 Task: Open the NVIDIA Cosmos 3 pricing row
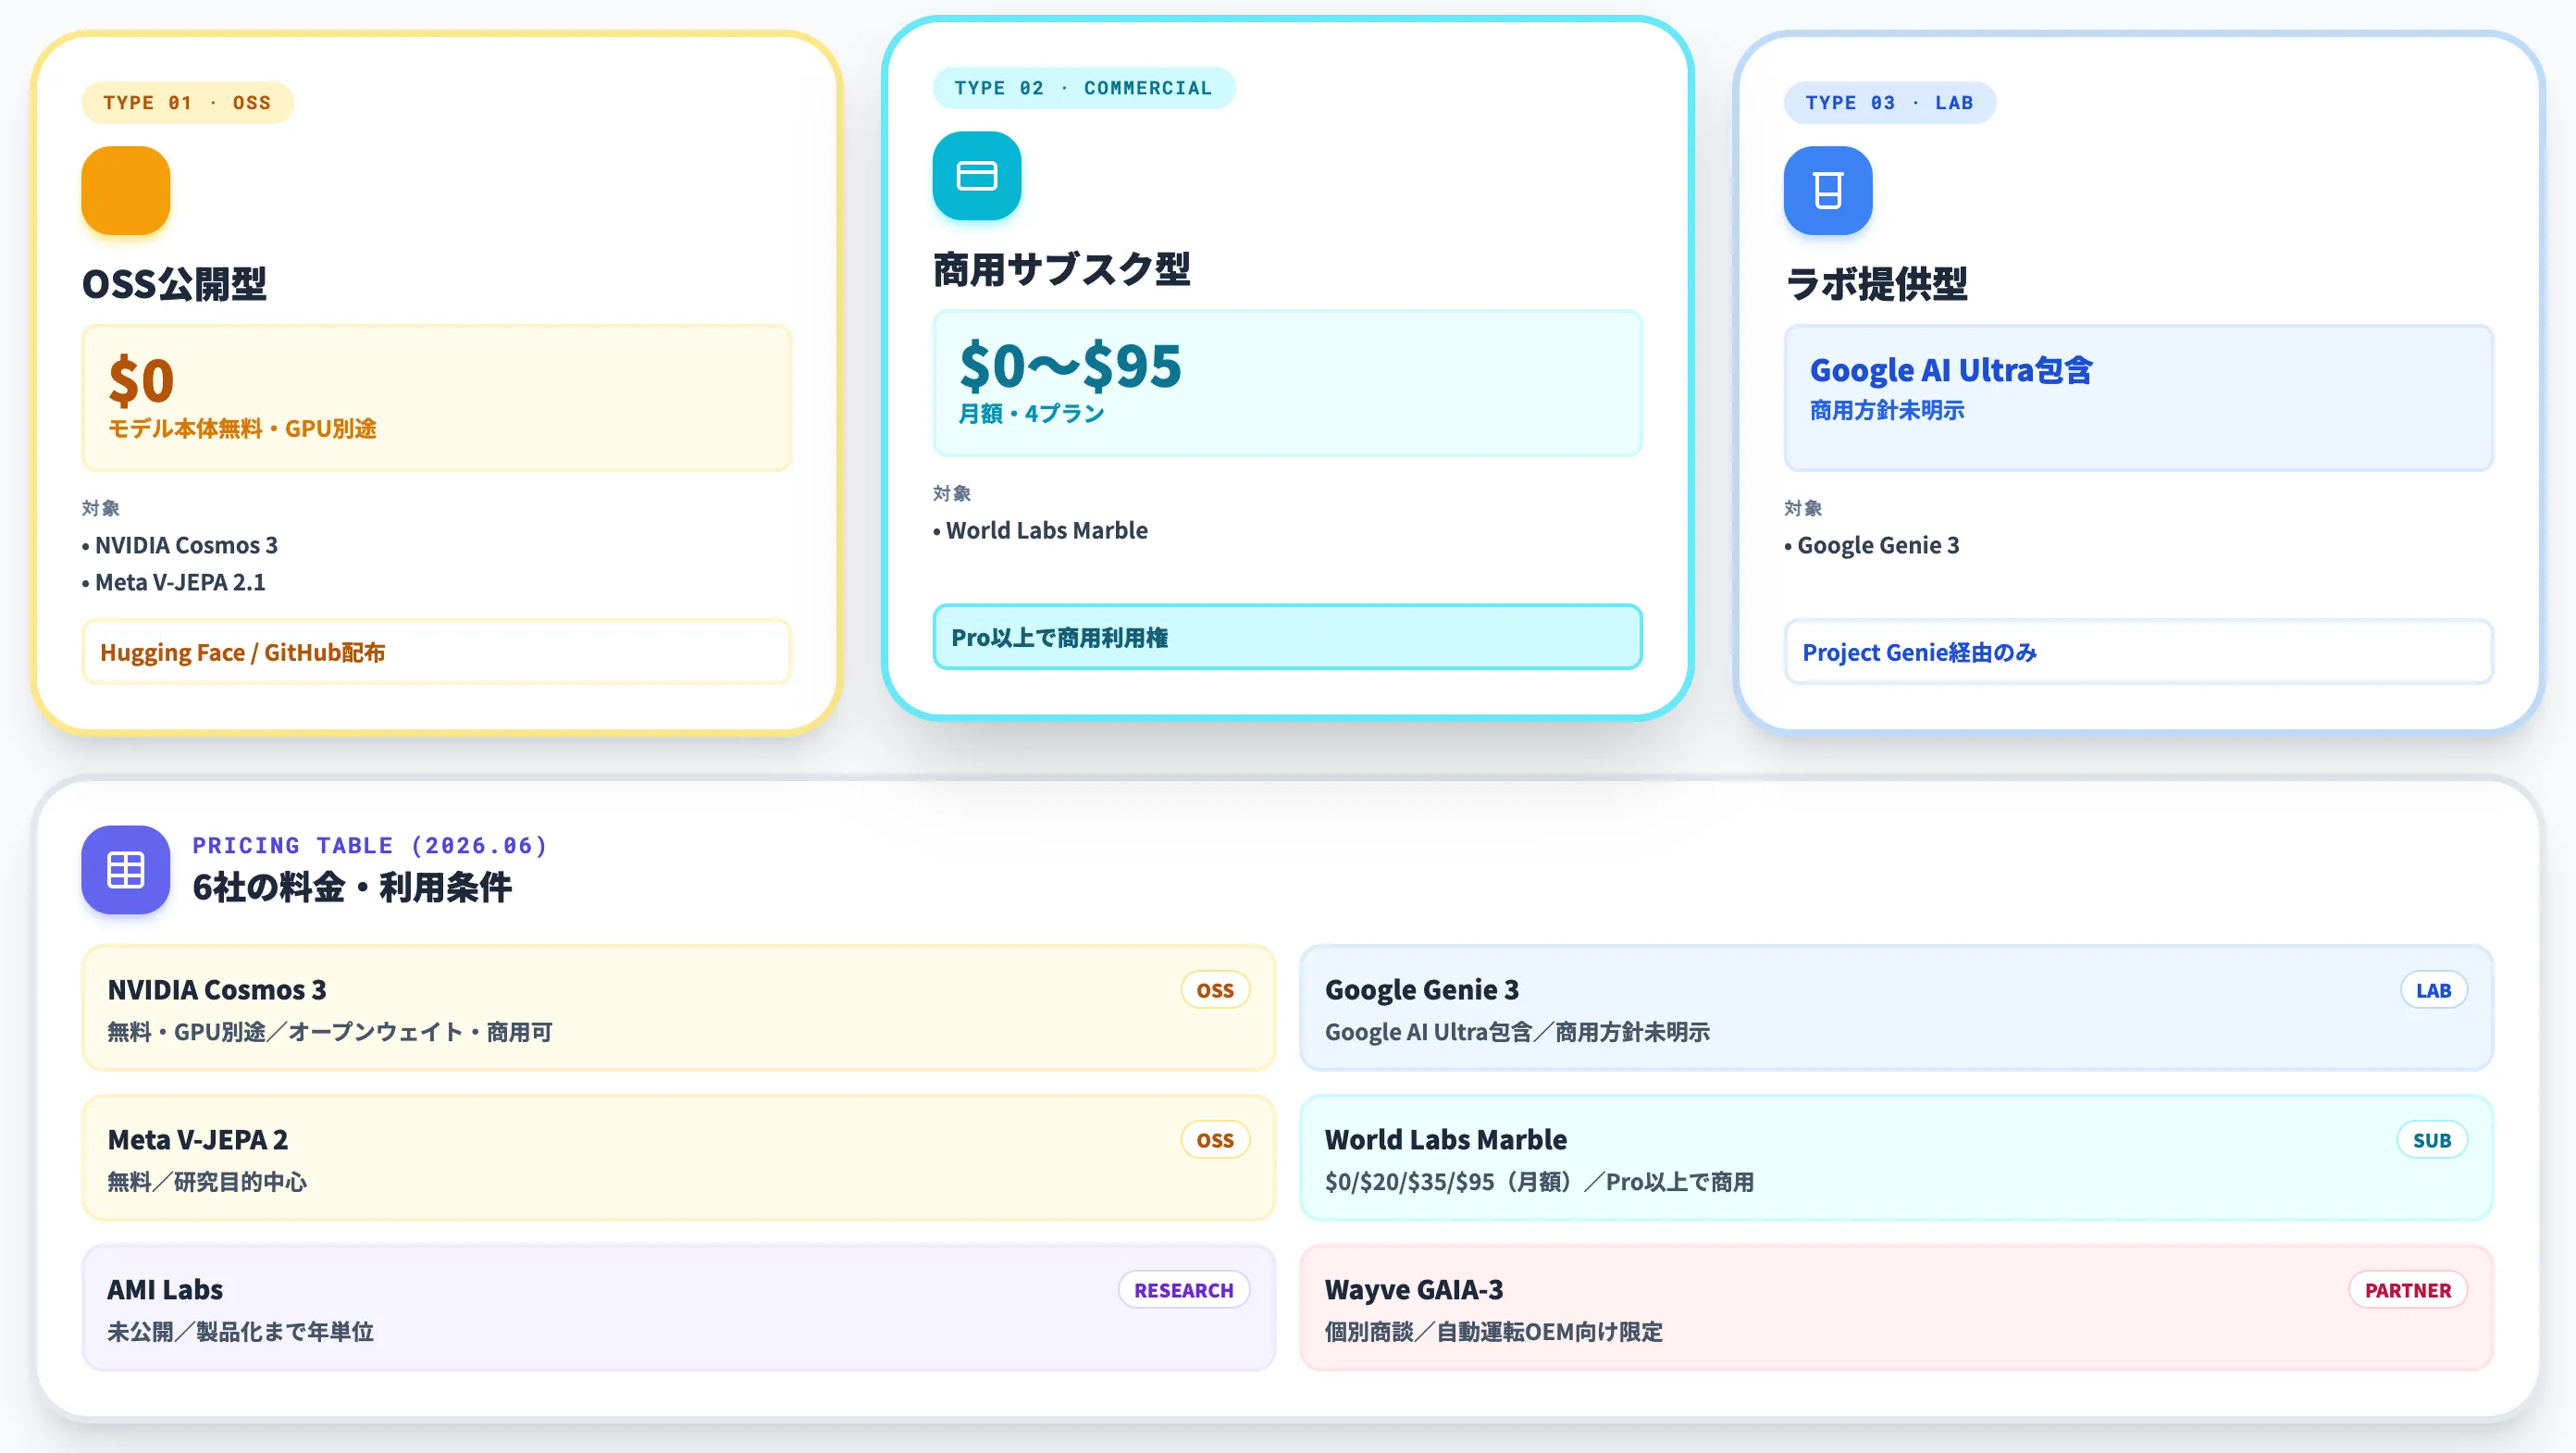[x=679, y=1008]
